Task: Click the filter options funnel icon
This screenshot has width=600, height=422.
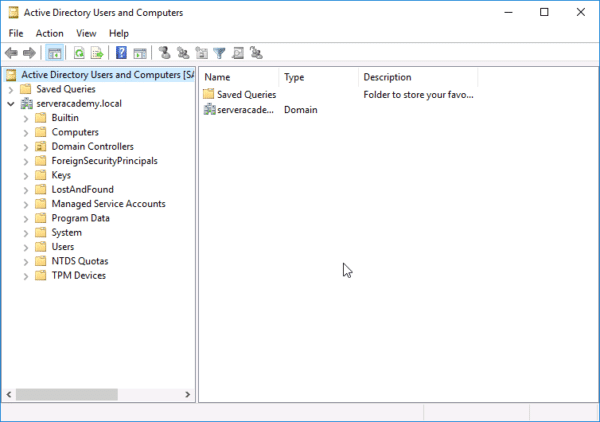Action: [x=219, y=53]
